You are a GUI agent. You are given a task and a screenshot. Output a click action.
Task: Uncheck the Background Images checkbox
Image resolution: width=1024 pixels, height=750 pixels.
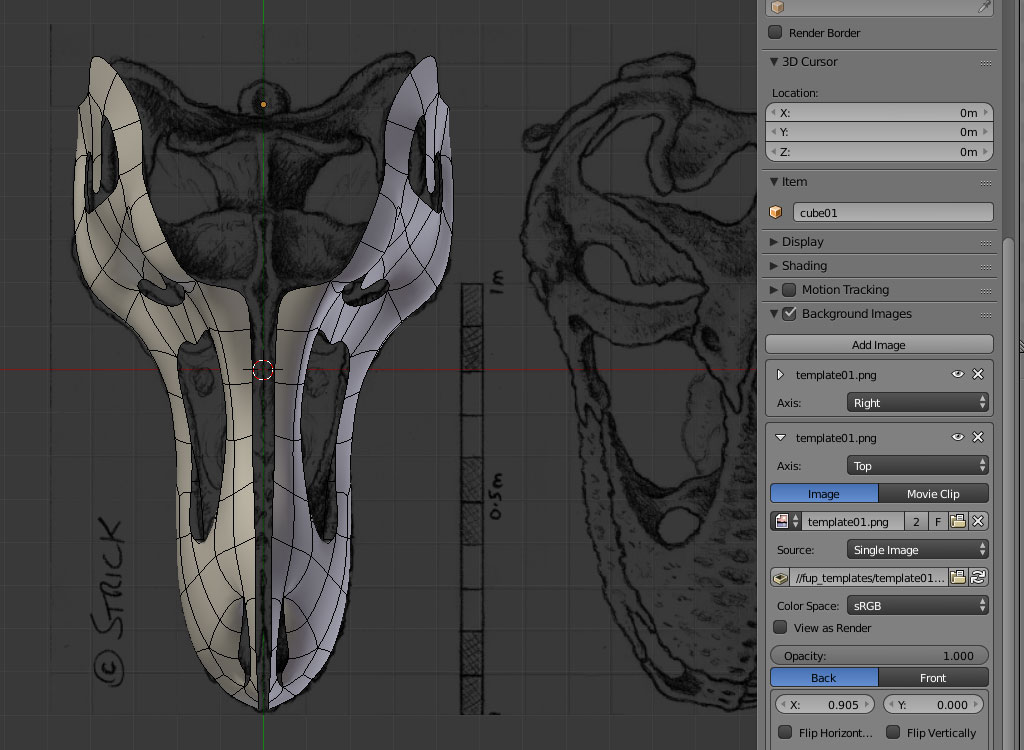coord(789,314)
